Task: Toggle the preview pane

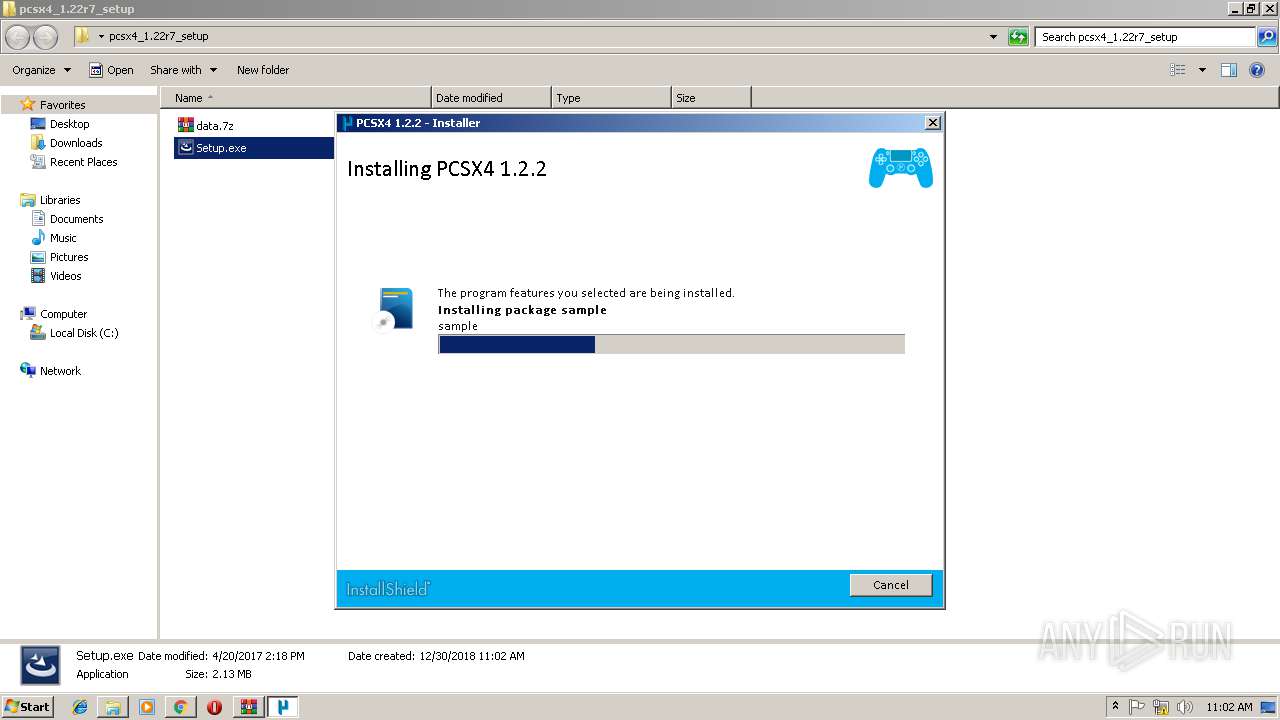Action: click(1229, 70)
